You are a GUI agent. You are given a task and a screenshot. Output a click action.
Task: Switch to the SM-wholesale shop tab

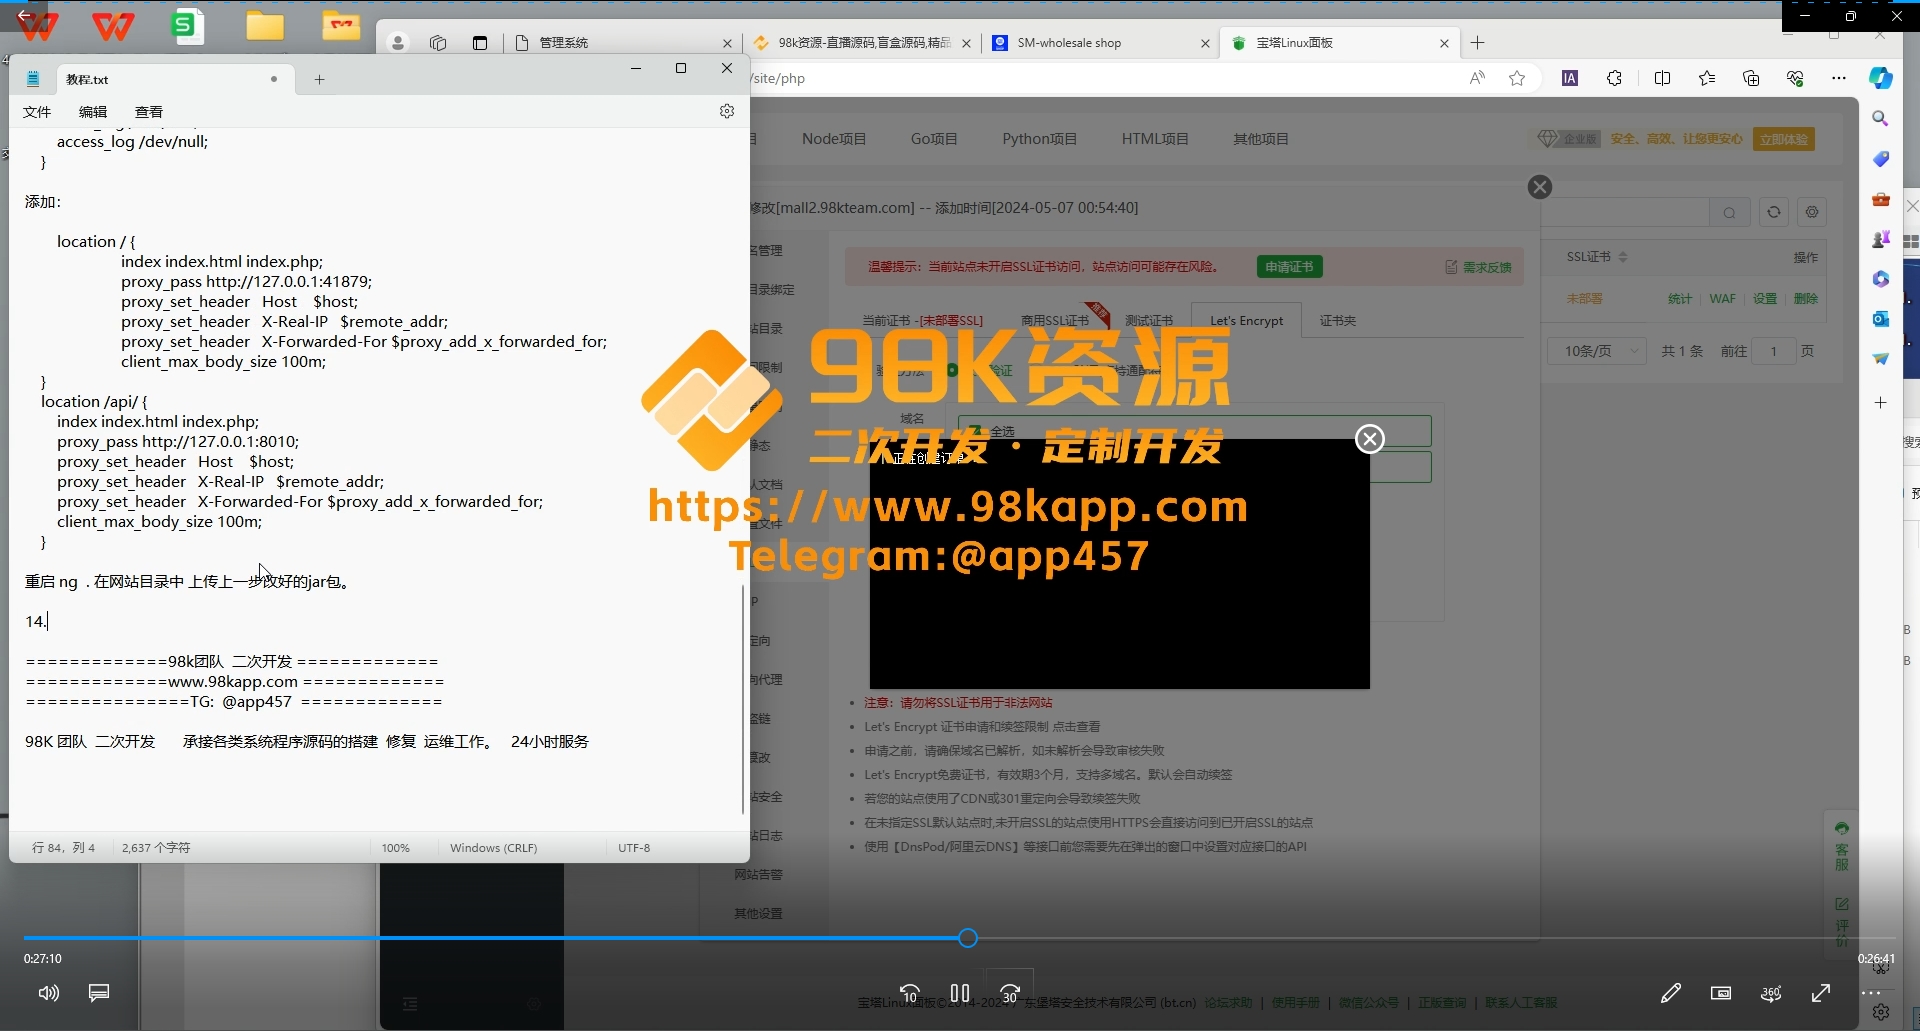(1100, 43)
